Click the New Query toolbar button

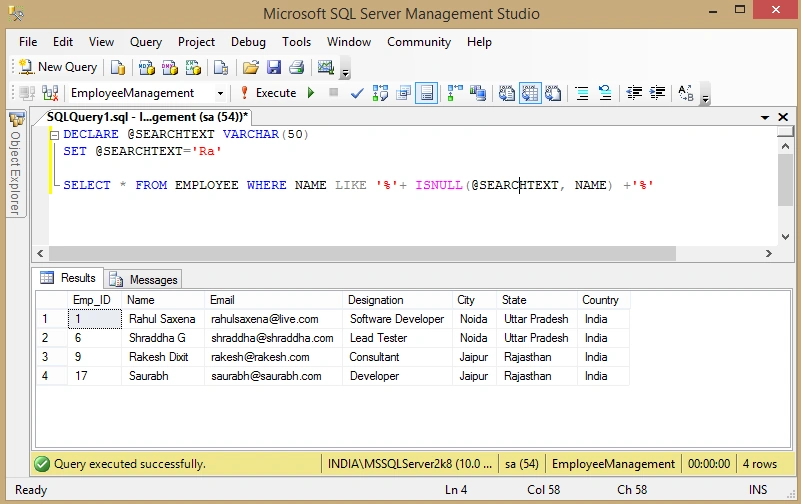click(x=58, y=67)
